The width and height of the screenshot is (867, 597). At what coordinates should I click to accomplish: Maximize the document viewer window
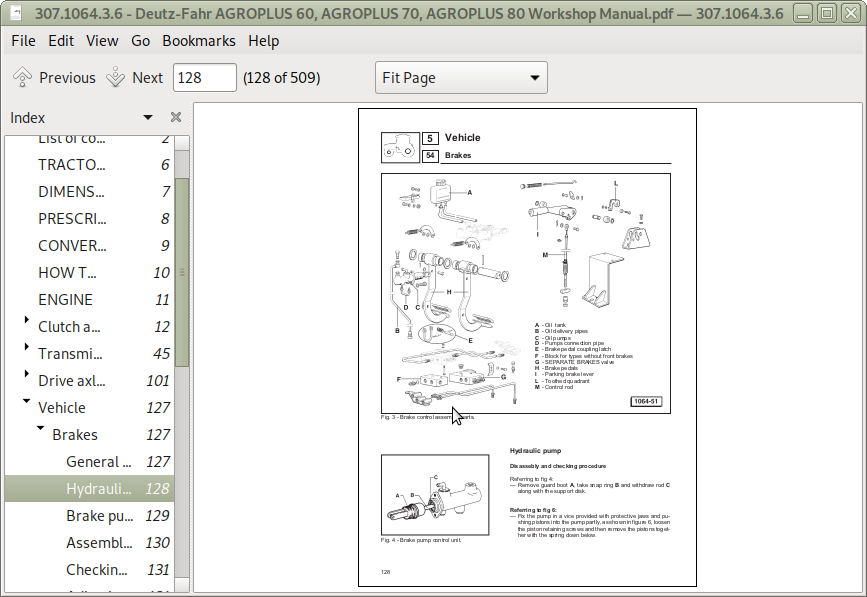tap(827, 14)
